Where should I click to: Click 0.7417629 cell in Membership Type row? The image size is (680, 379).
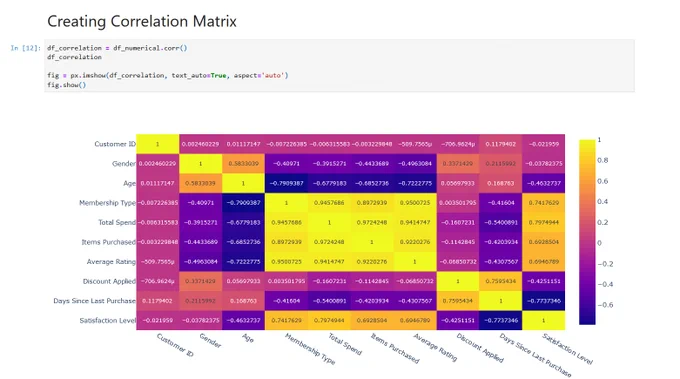[x=543, y=203]
